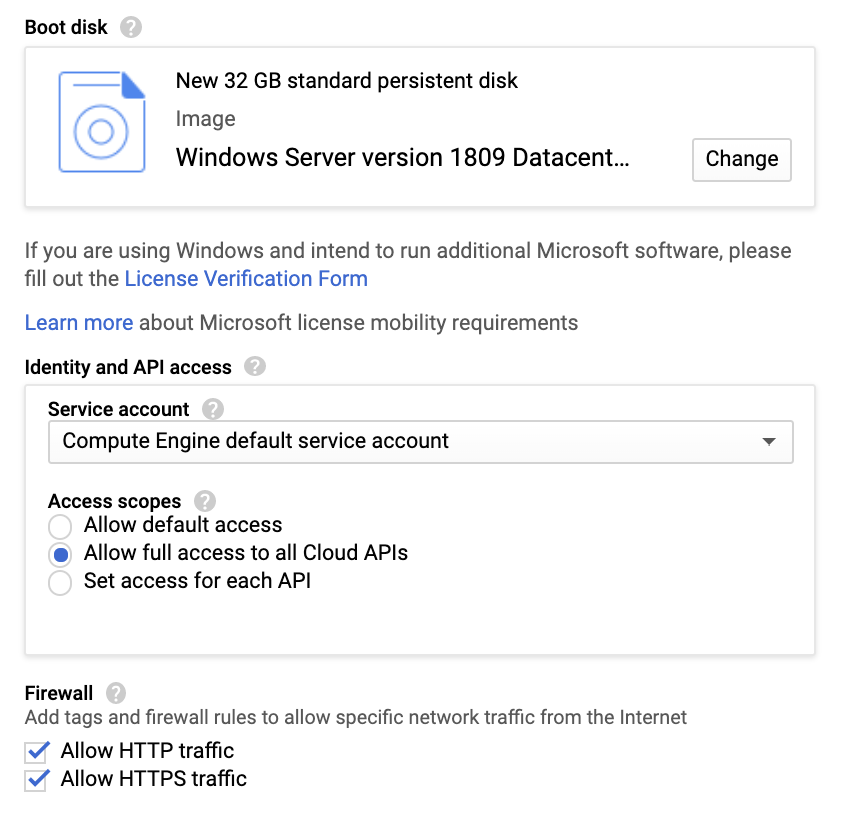Click the New 32 GB standard persistent disk text
Viewport: 850px width, 820px height.
(347, 81)
